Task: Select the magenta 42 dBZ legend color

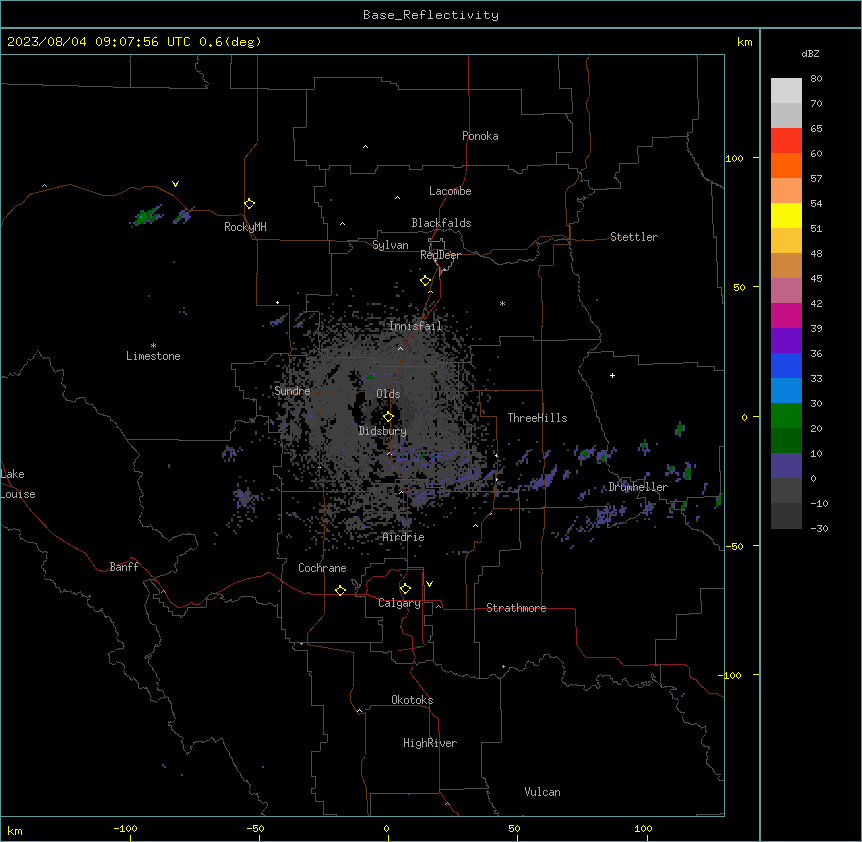Action: click(786, 315)
